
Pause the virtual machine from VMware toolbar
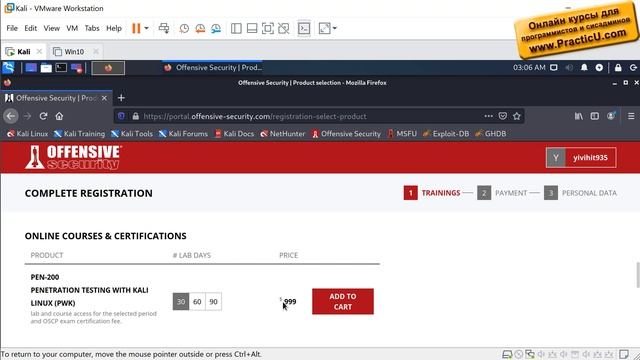pyautogui.click(x=136, y=28)
